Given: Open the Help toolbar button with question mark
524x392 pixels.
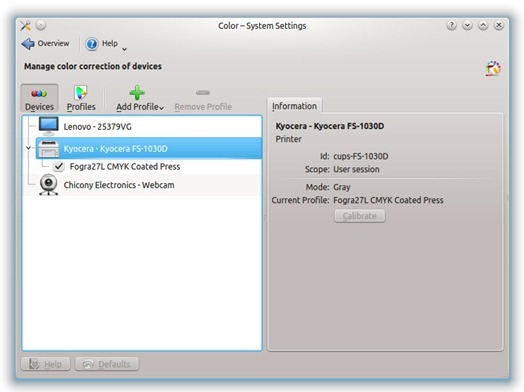Looking at the screenshot, I should pyautogui.click(x=102, y=44).
